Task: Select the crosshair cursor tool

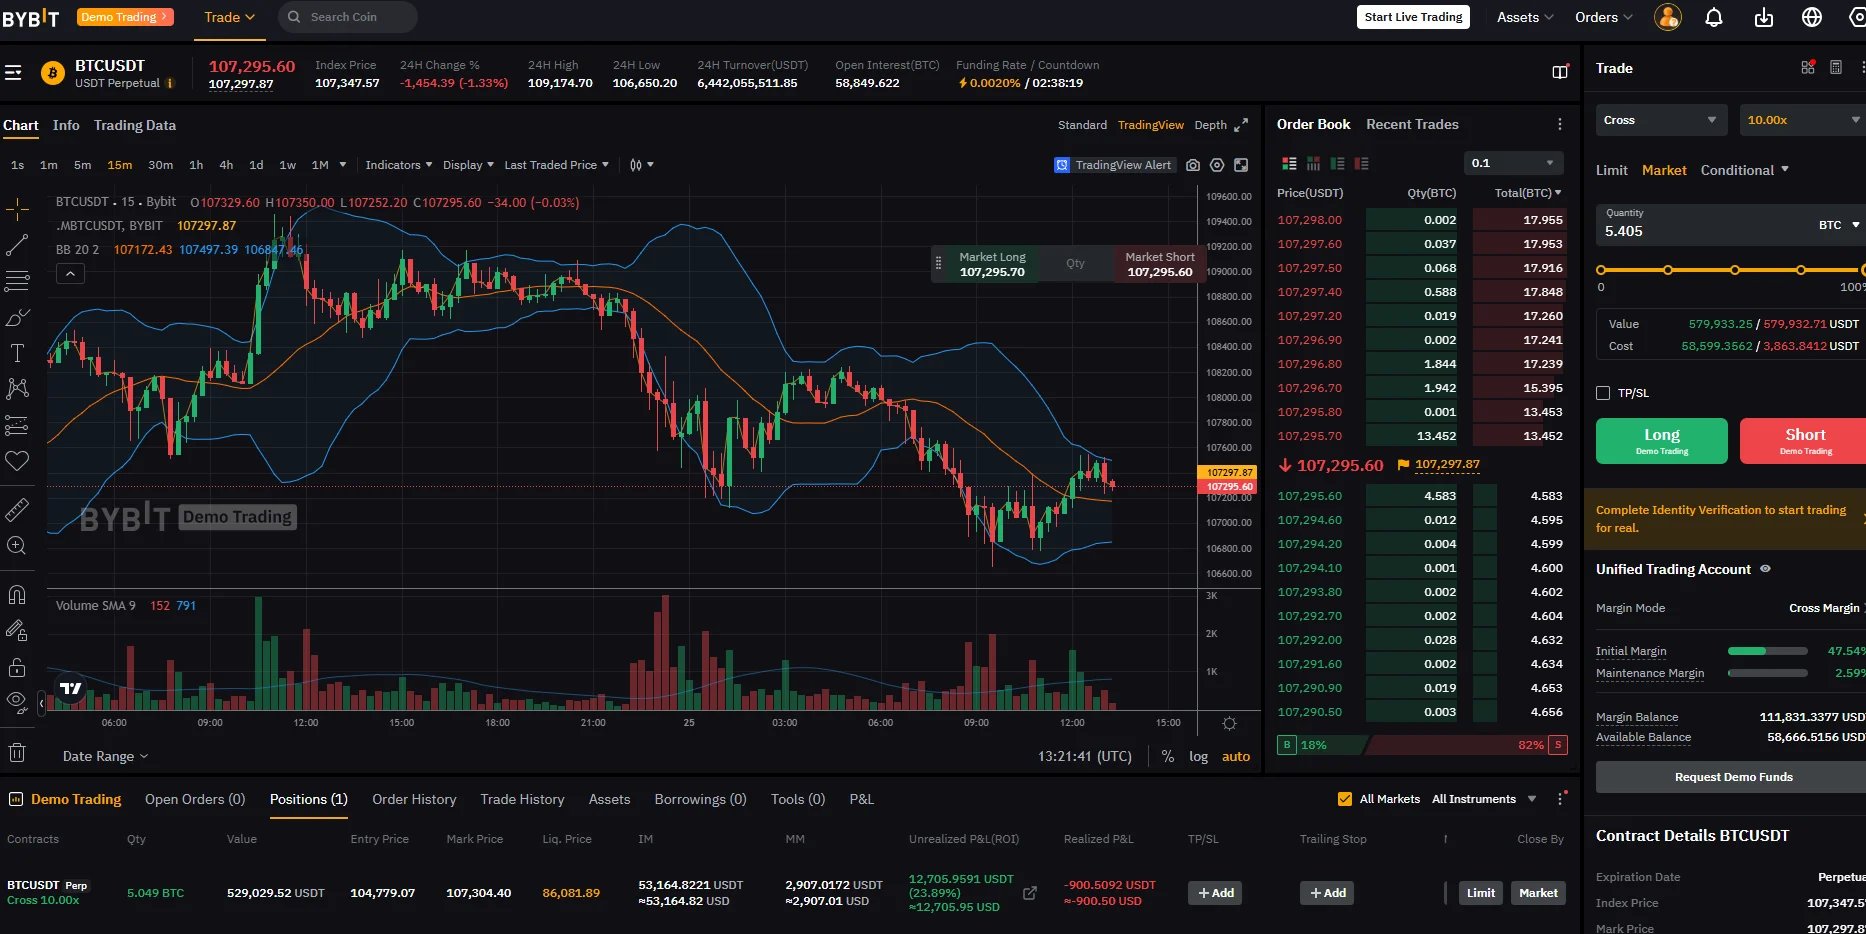Action: pyautogui.click(x=17, y=209)
